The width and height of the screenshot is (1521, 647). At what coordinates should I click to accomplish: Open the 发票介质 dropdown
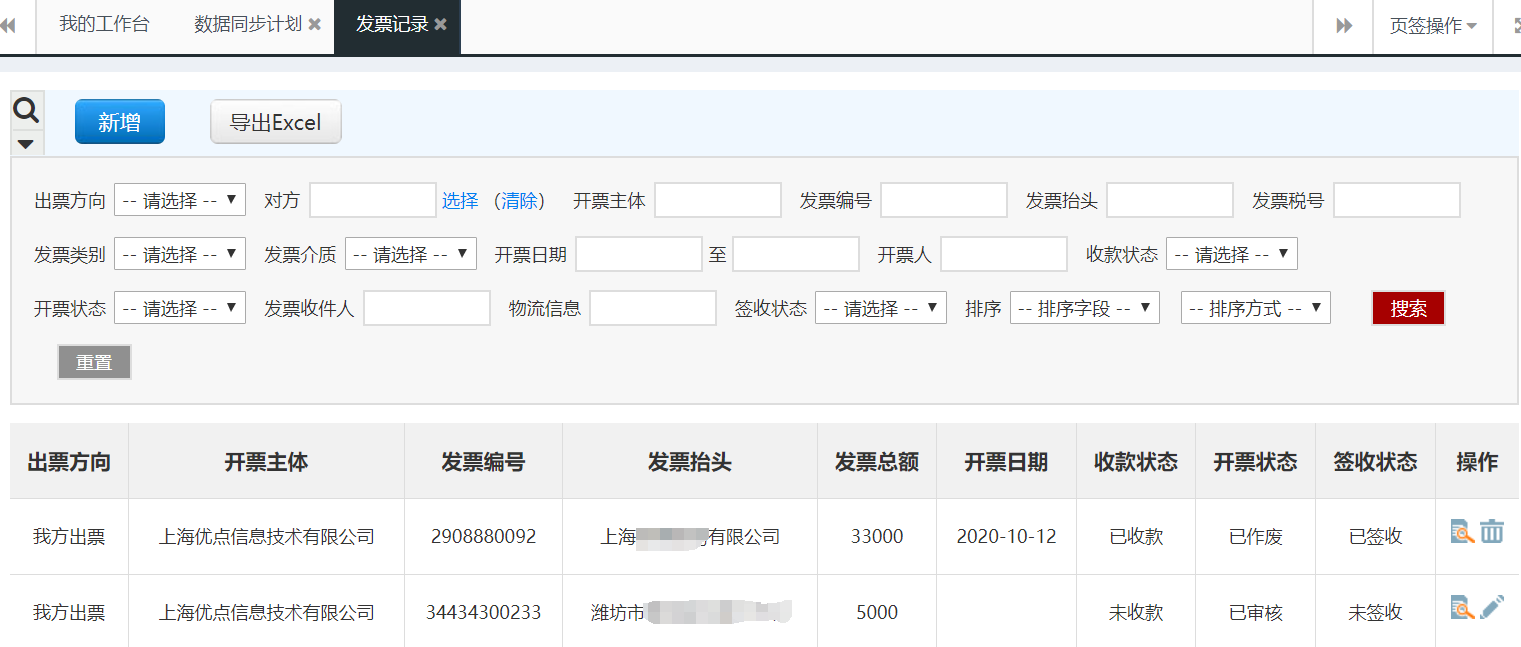411,254
